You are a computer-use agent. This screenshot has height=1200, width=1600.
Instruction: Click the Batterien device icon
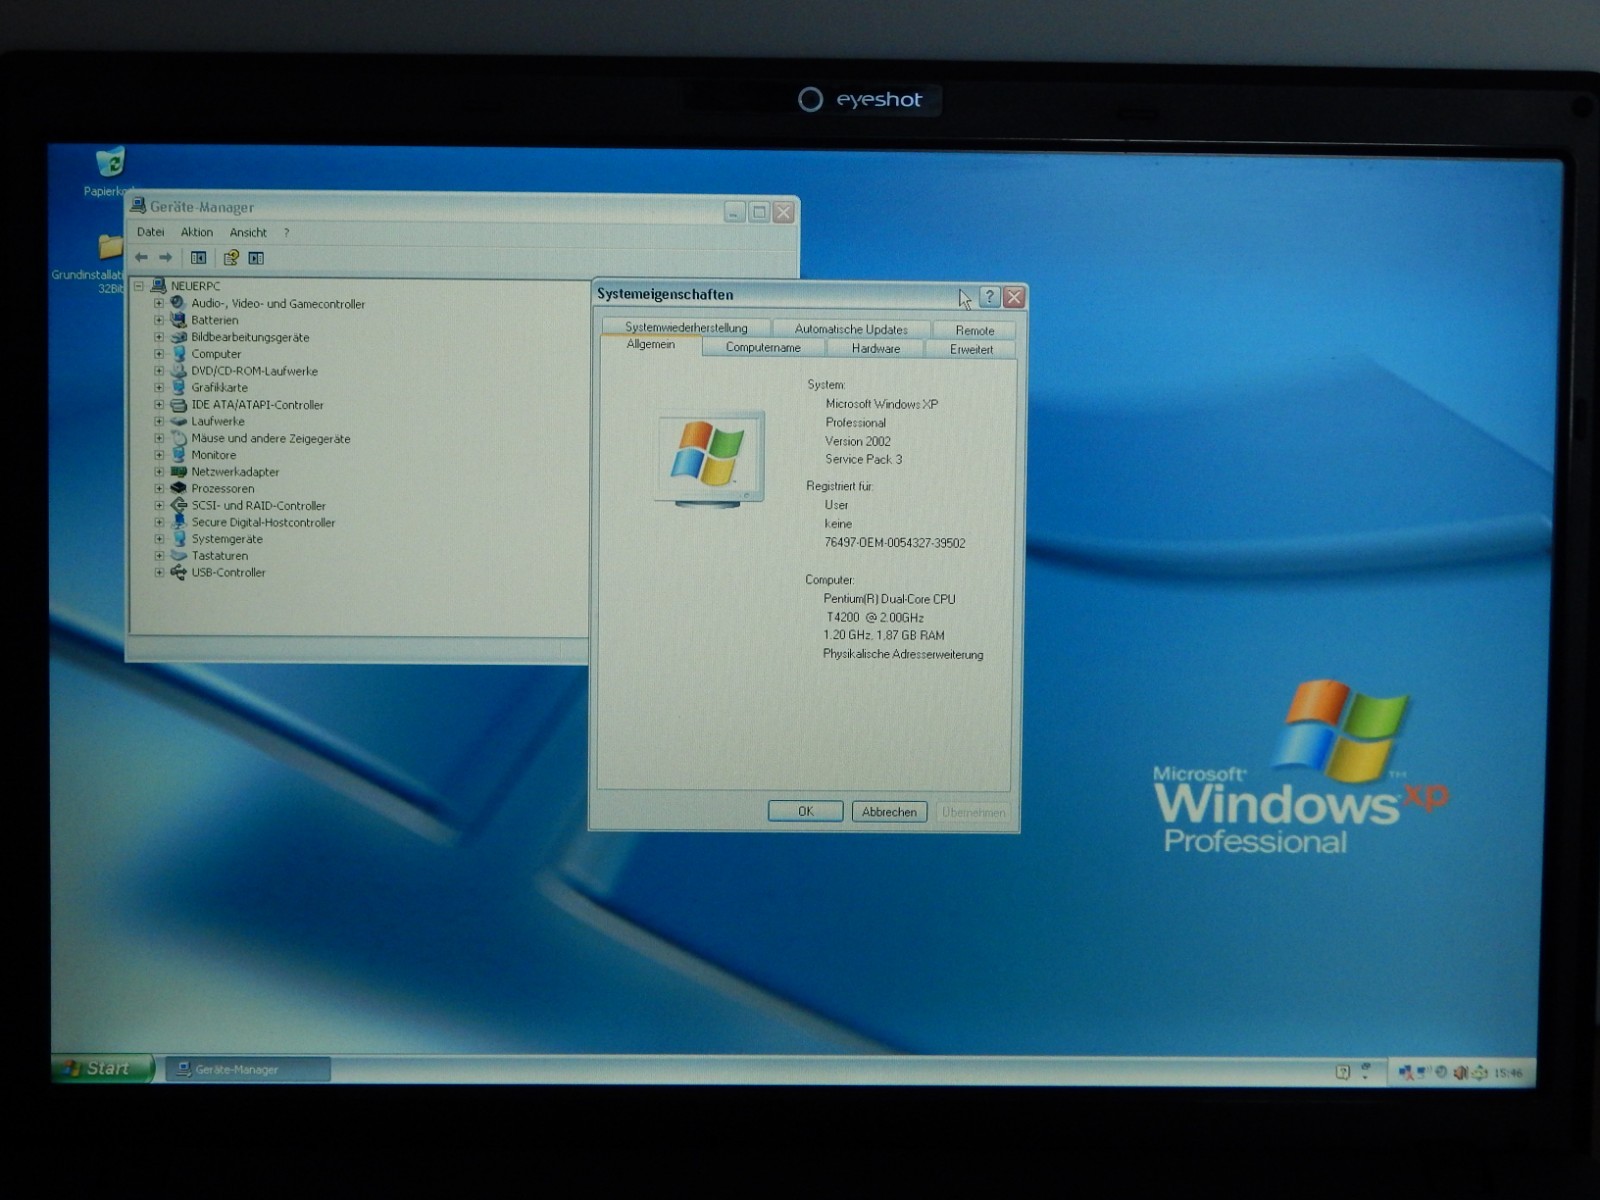[x=179, y=320]
